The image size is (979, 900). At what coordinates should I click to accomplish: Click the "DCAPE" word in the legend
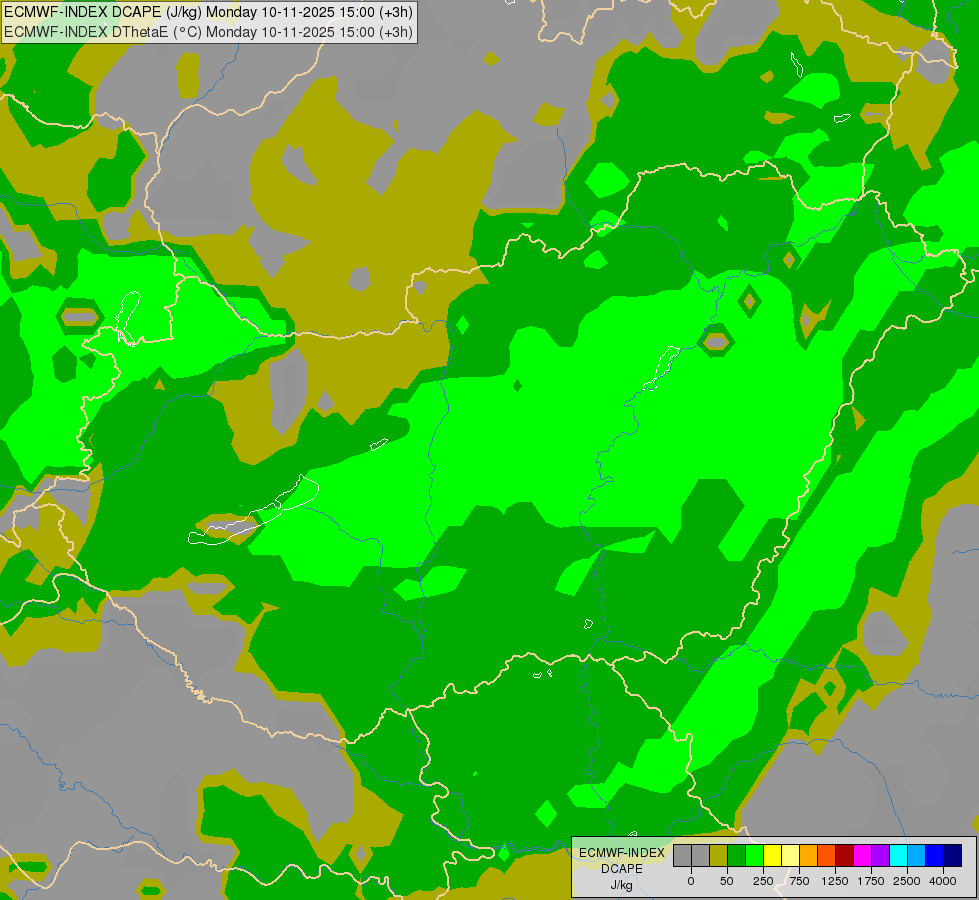pyautogui.click(x=622, y=869)
